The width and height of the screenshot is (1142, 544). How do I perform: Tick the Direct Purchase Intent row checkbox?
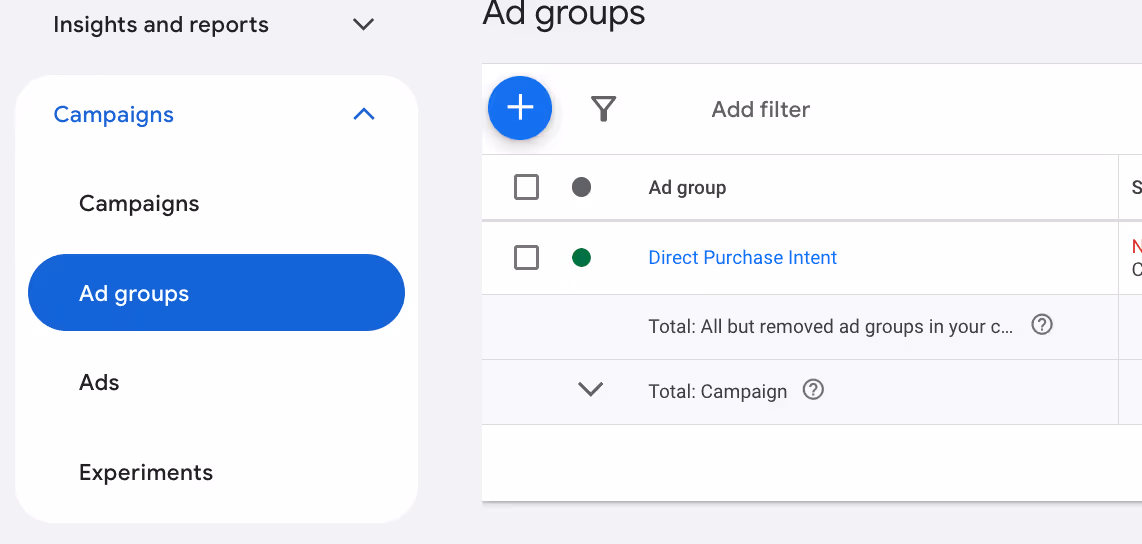pyautogui.click(x=527, y=257)
